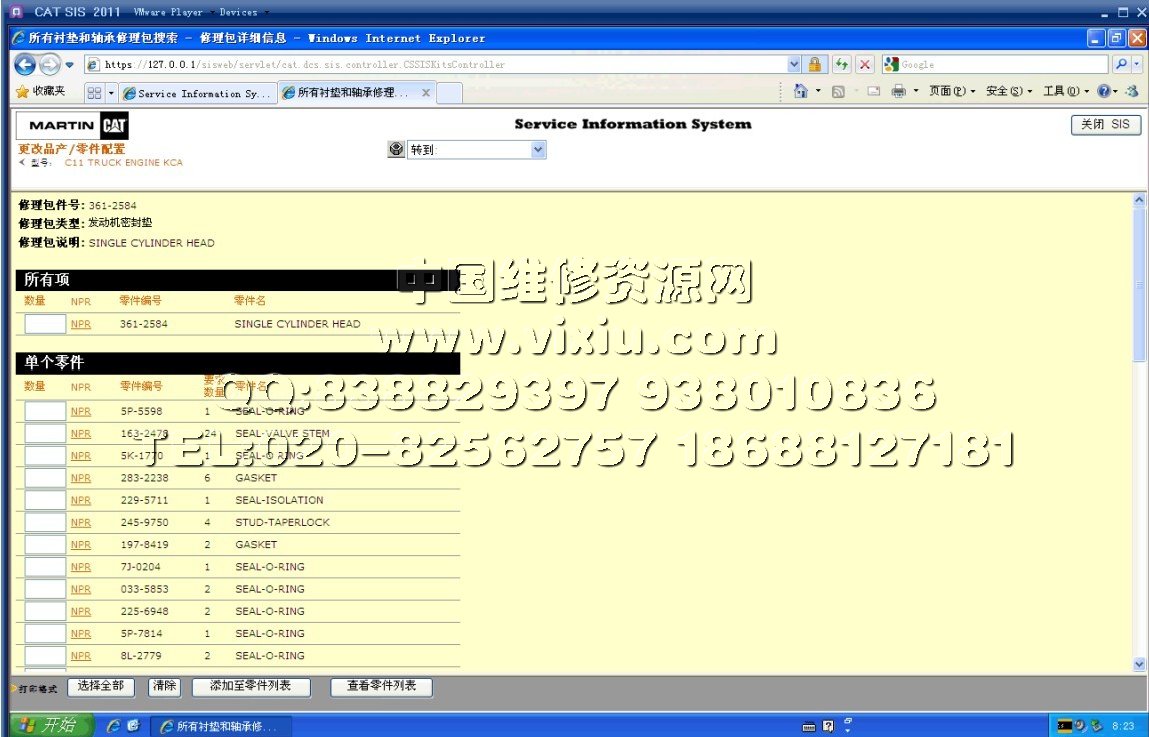The image size is (1149, 737).
Task: Switch to Service Information Sy... tab
Action: coord(196,93)
